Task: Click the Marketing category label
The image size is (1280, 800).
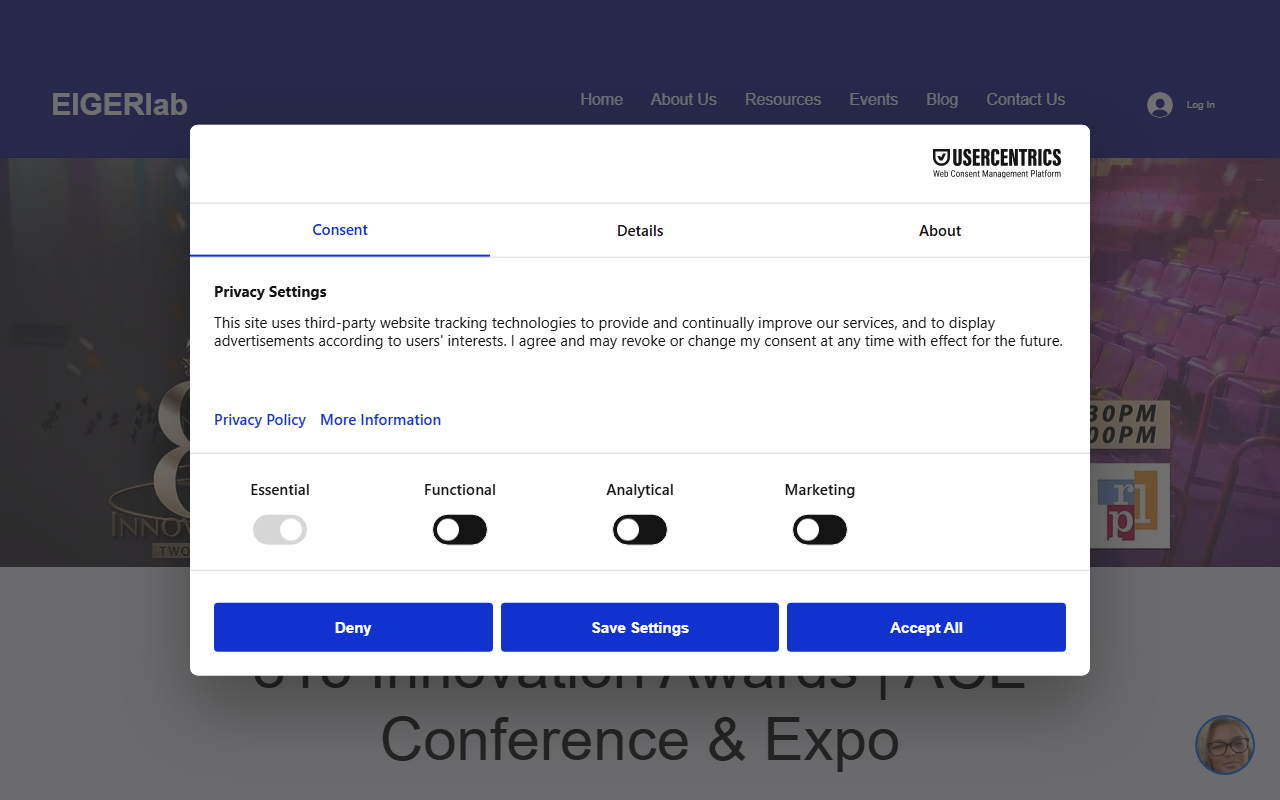Action: 820,490
